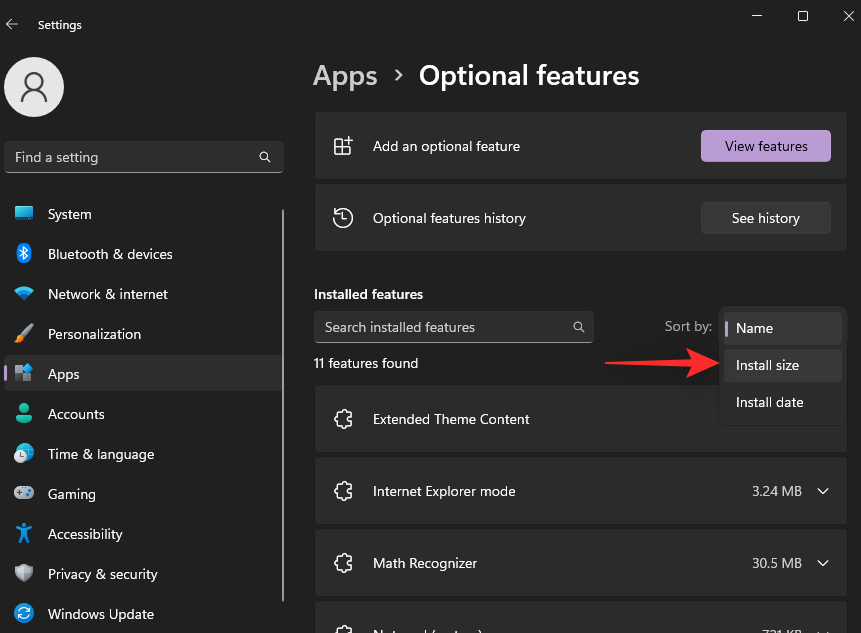Click Extended Theme Content row text
This screenshot has height=633, width=861.
click(x=451, y=419)
